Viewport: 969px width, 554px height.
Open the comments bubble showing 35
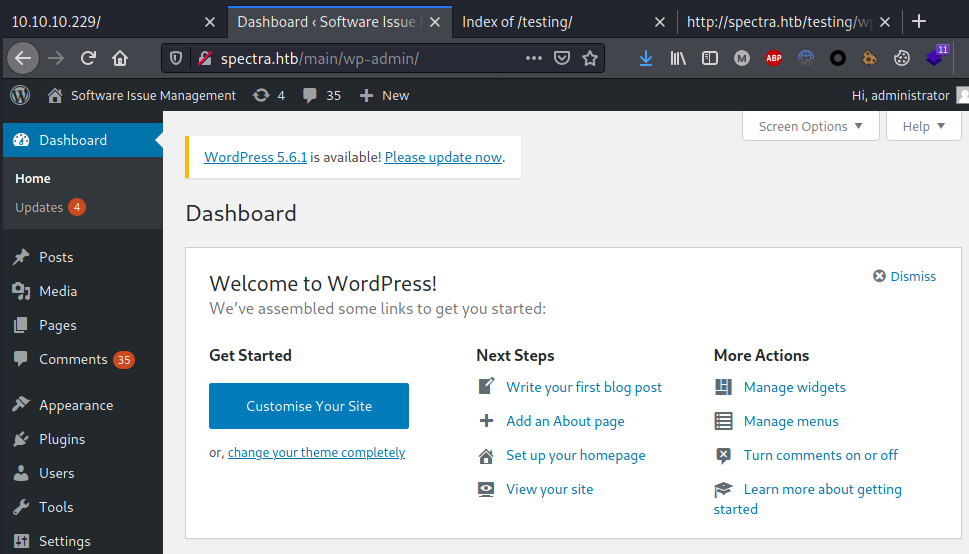pyautogui.click(x=322, y=95)
